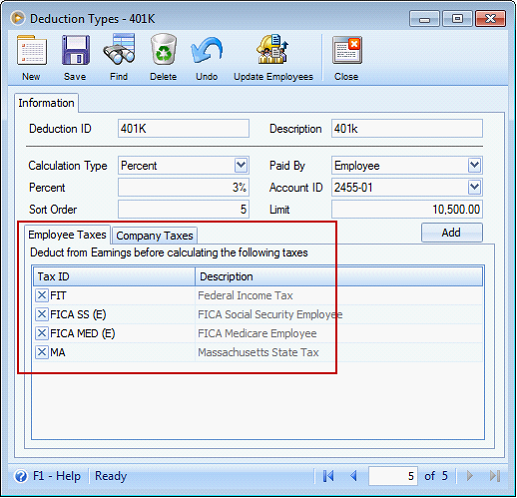Select the Company Taxes tab
Screen dimensions: 517x498
(155, 236)
